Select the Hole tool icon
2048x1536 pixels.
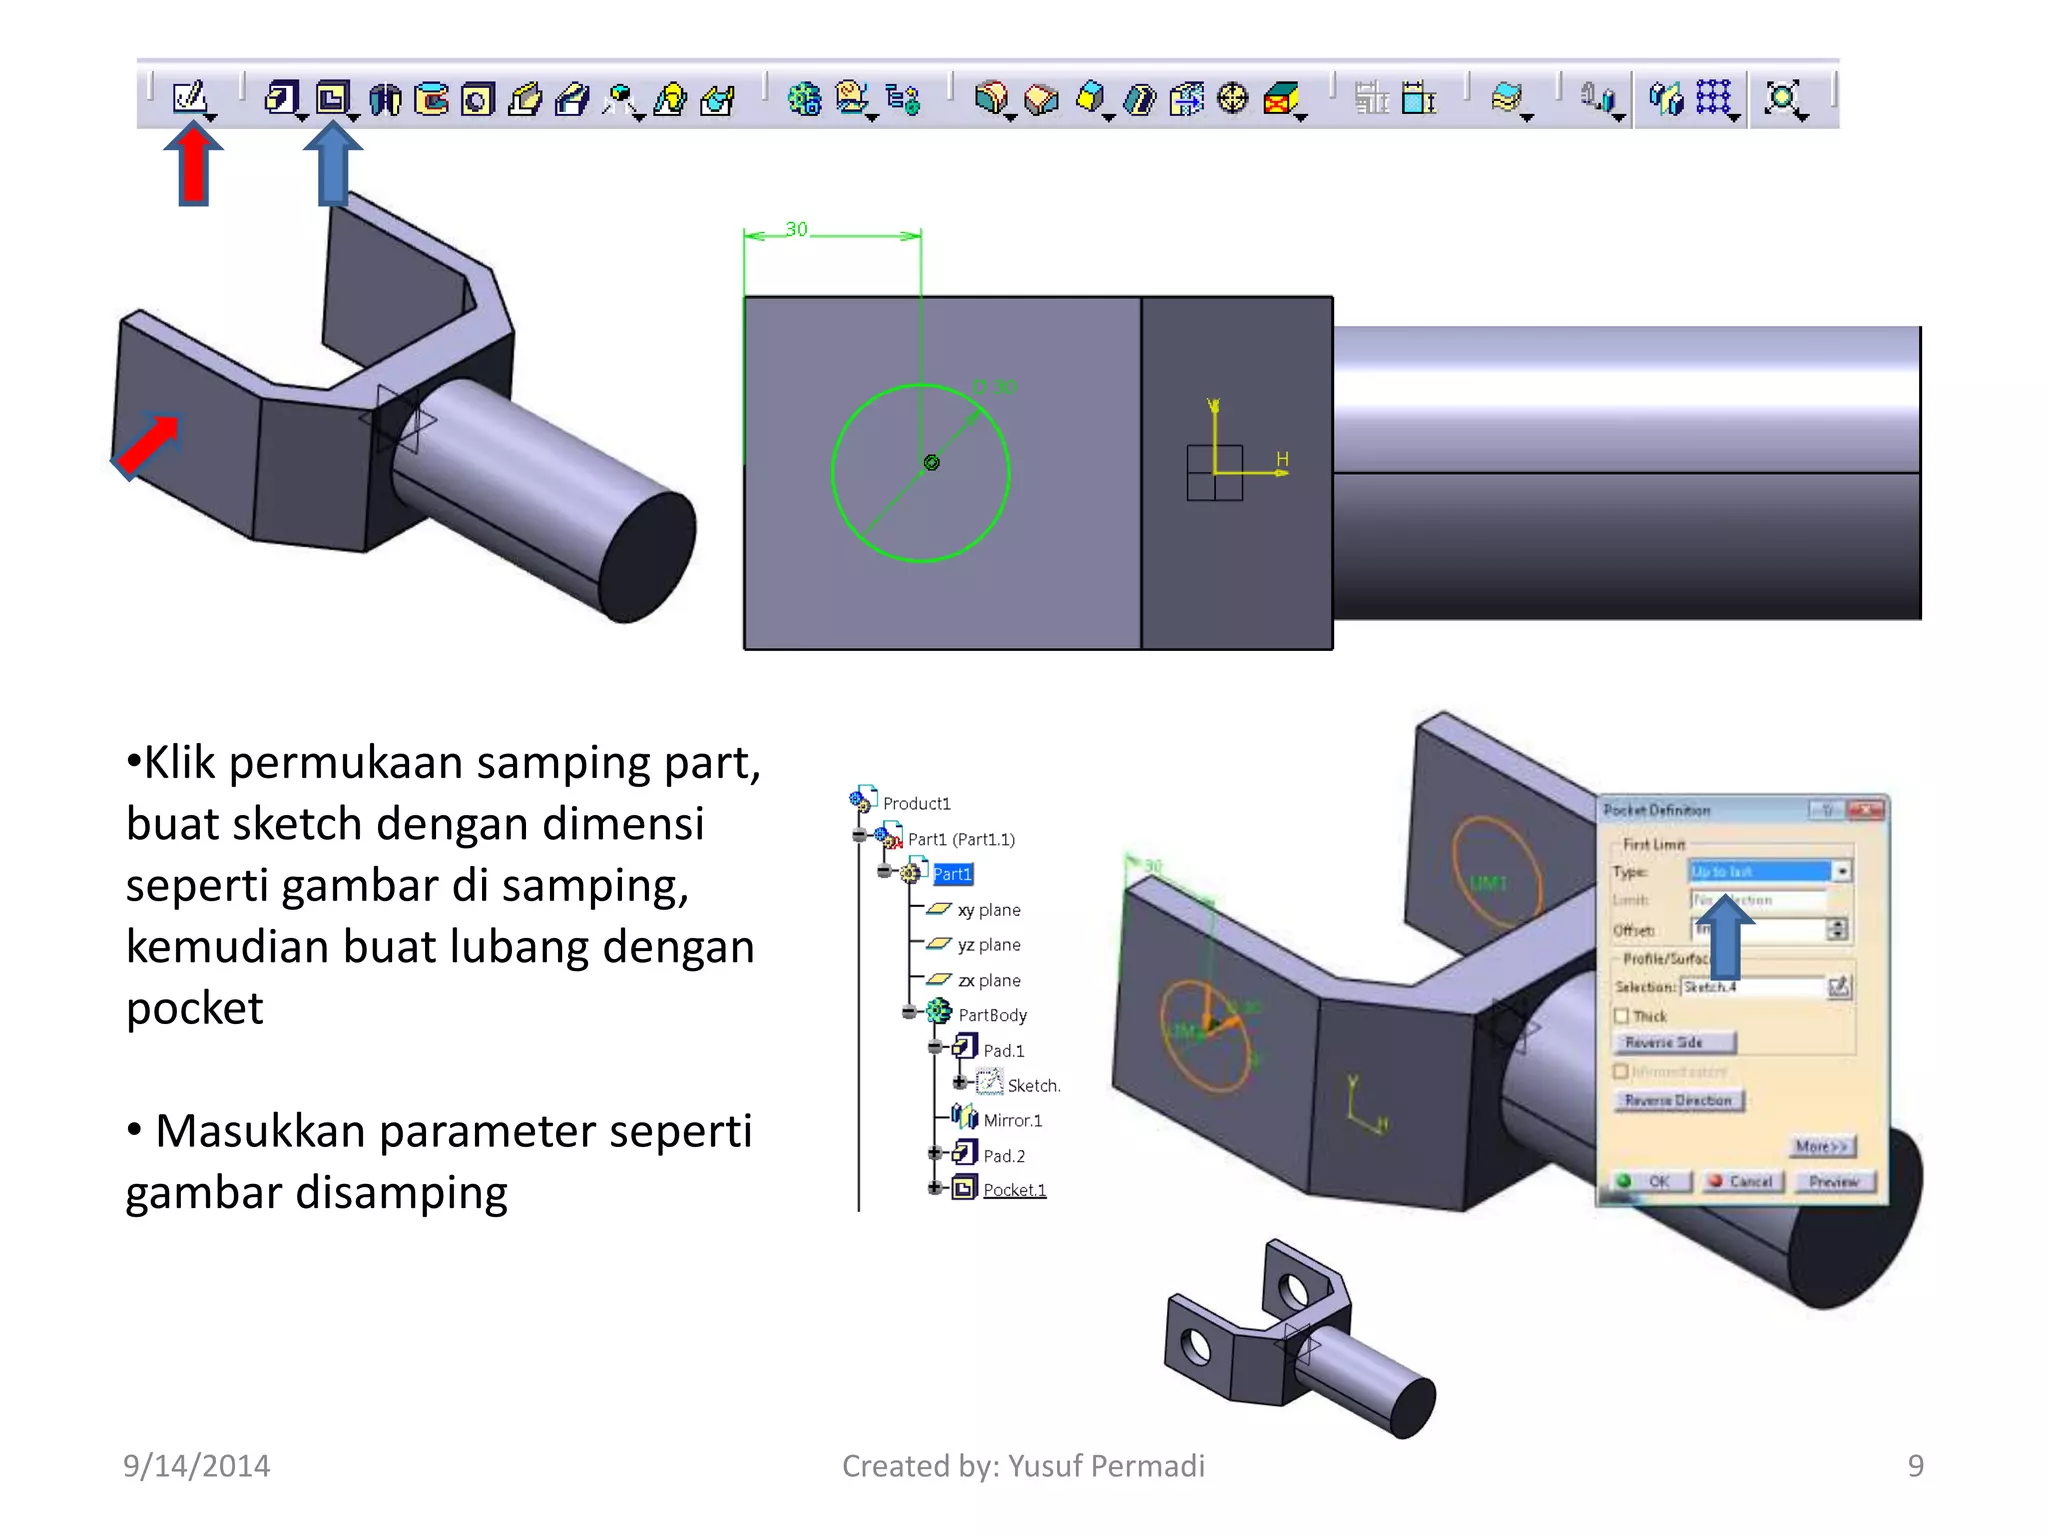click(478, 99)
